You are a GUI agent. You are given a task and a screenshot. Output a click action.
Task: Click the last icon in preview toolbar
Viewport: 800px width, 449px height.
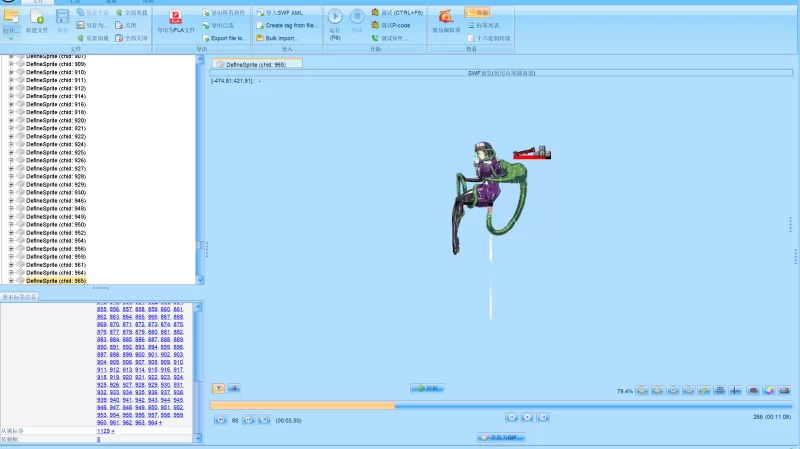(x=784, y=391)
